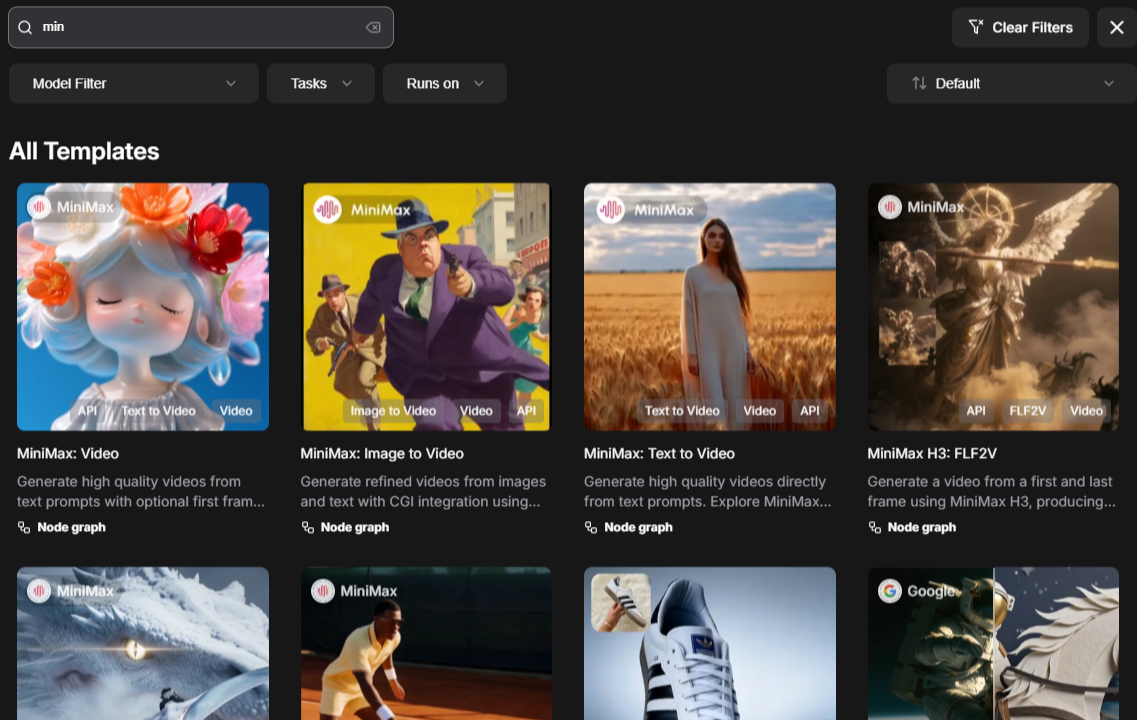Click node graph icon under MiniMax: Video

click(x=24, y=528)
